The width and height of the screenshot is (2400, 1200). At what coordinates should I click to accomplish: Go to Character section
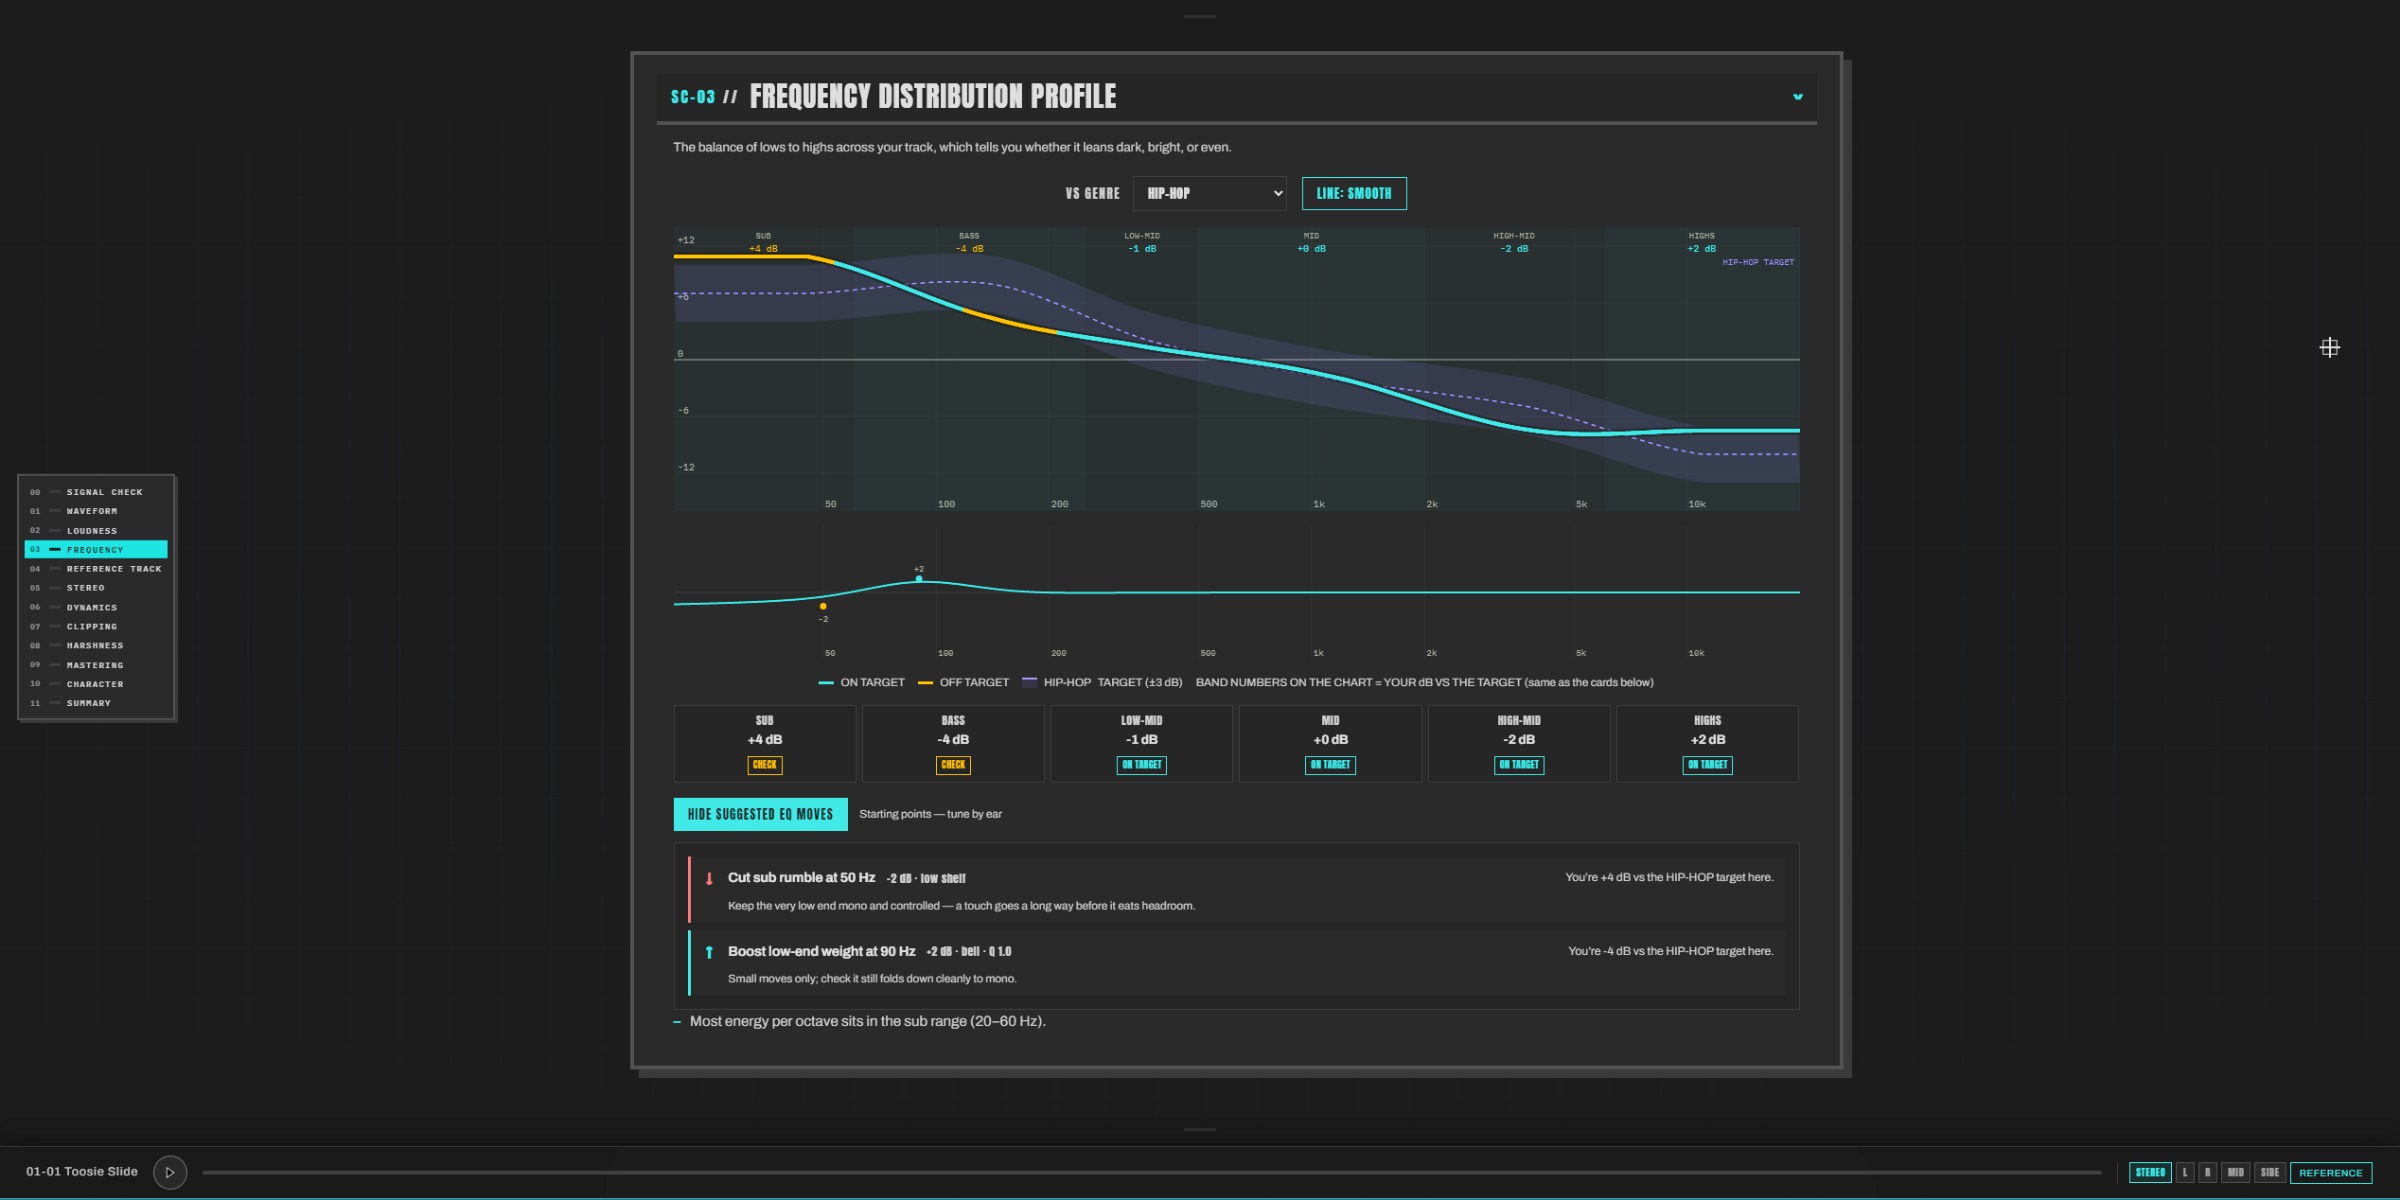[96, 684]
